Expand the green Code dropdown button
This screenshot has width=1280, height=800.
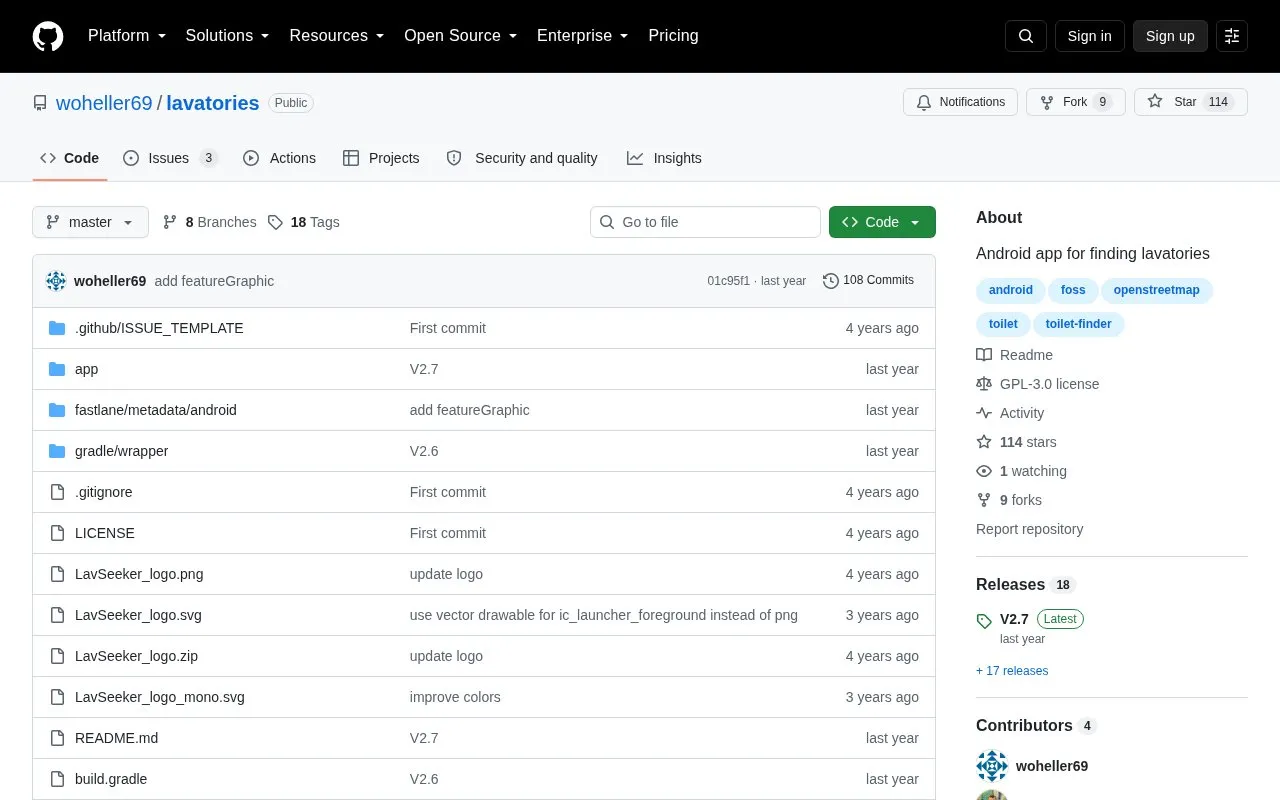[882, 222]
